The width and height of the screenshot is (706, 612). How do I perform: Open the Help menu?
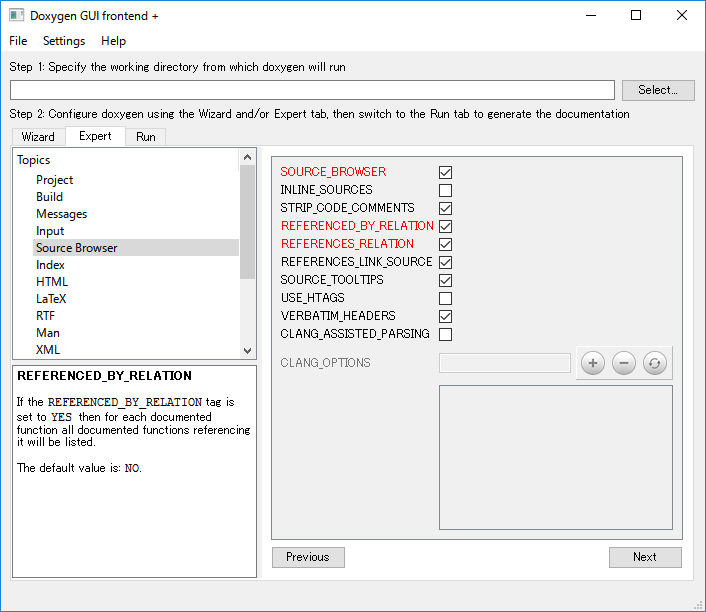pos(113,41)
